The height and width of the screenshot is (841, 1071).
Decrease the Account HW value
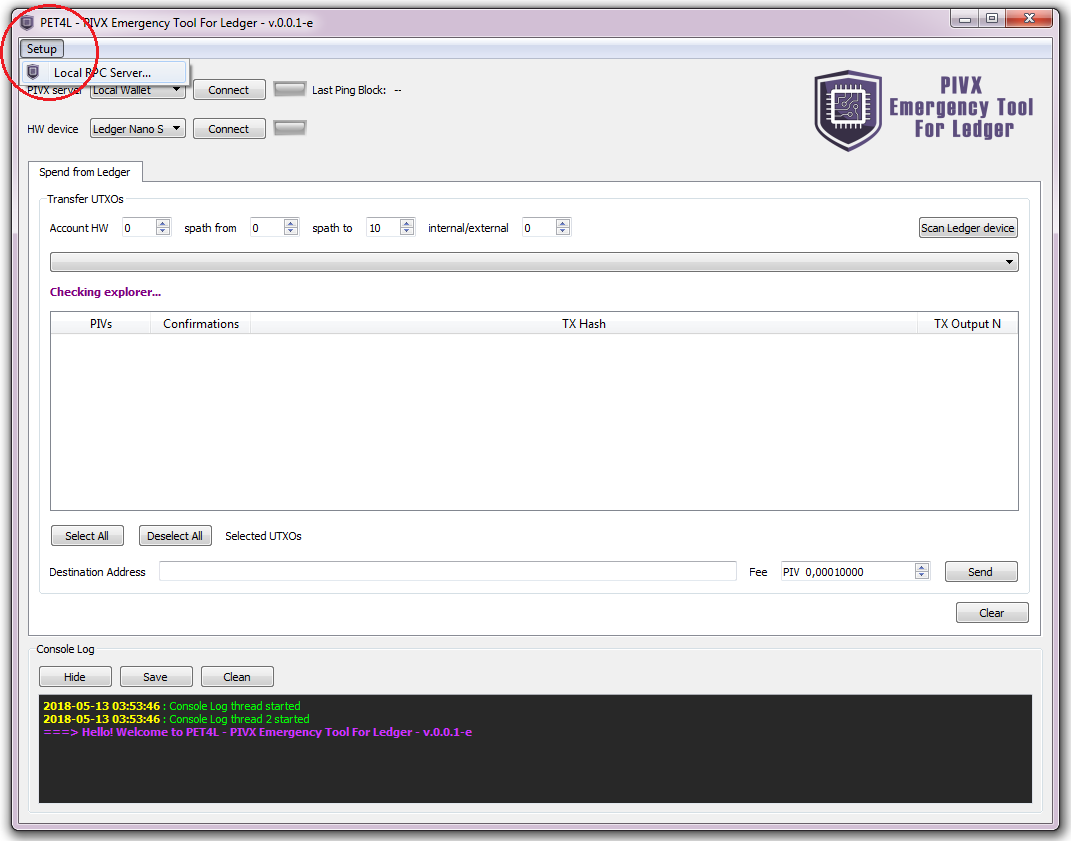(163, 232)
